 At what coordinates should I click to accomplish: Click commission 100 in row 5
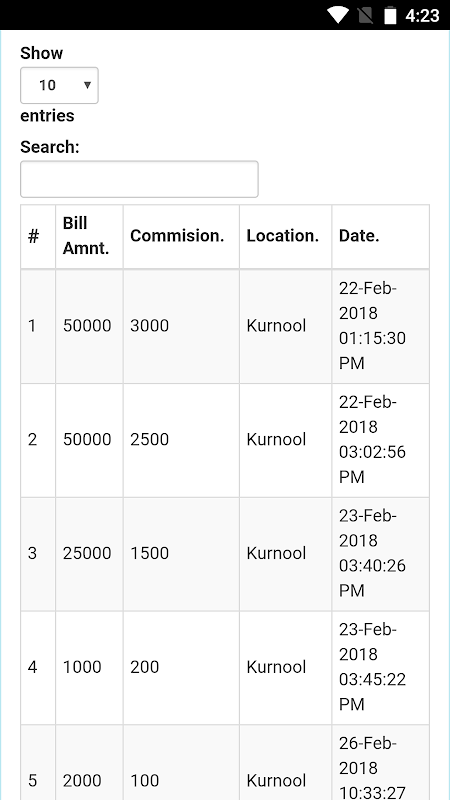pos(144,781)
